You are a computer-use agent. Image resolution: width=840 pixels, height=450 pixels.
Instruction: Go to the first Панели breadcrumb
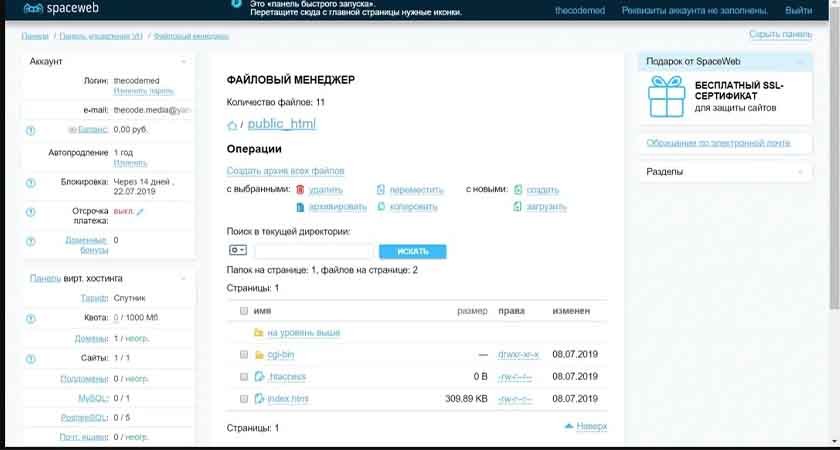point(35,36)
